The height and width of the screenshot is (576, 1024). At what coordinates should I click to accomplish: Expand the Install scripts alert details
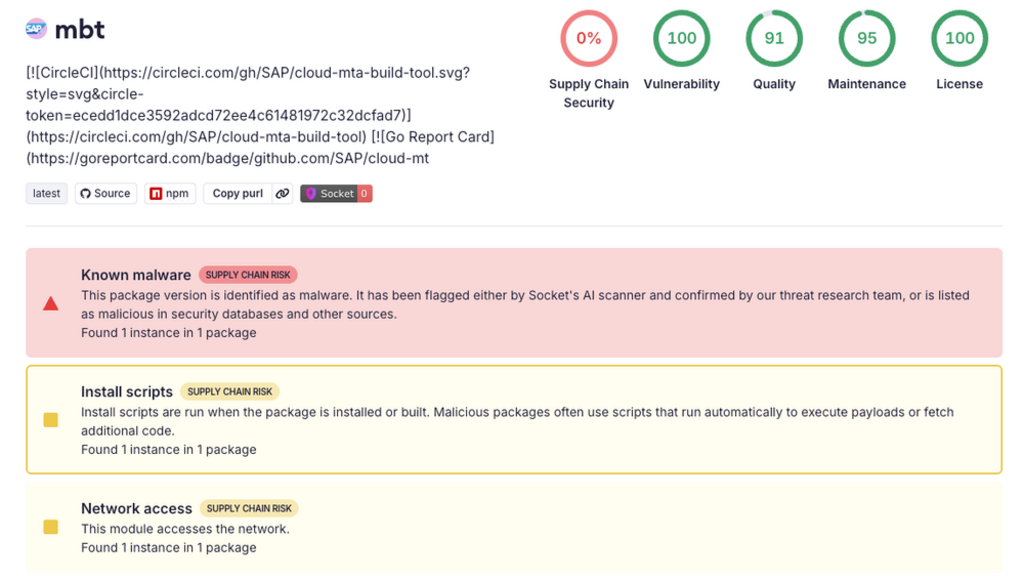[126, 392]
